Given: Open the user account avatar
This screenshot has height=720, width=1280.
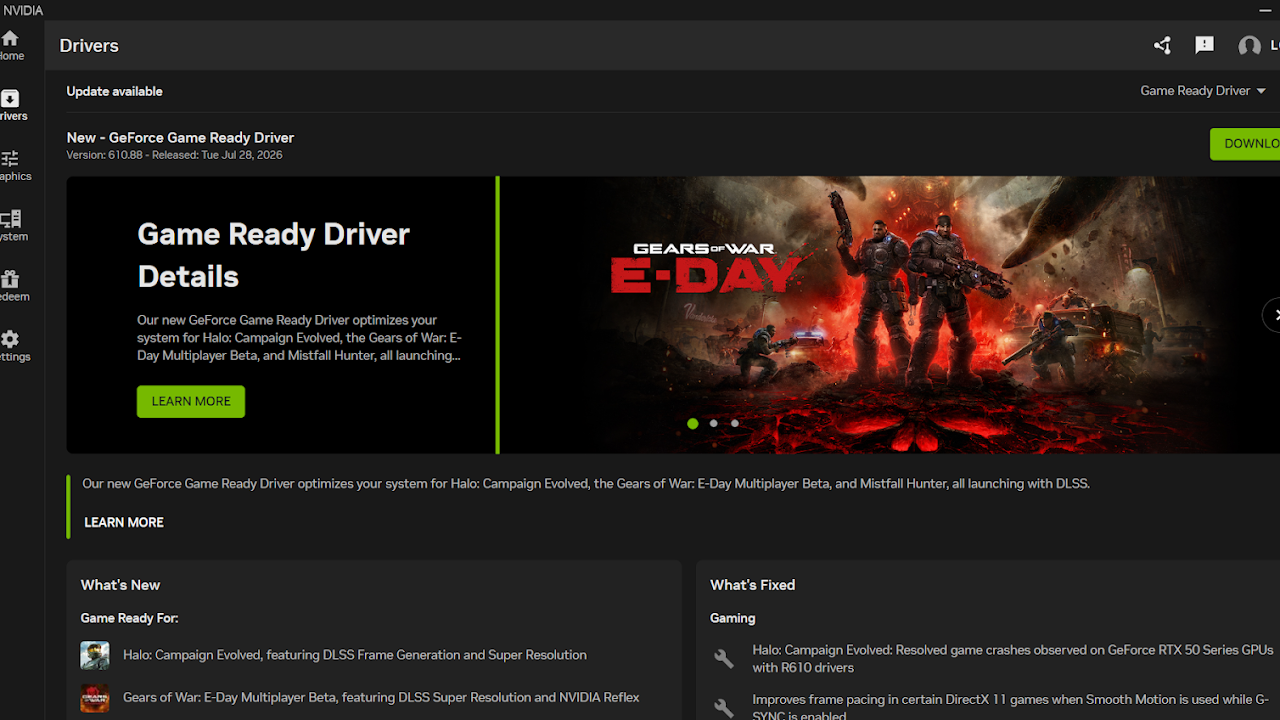Looking at the screenshot, I should (x=1249, y=46).
